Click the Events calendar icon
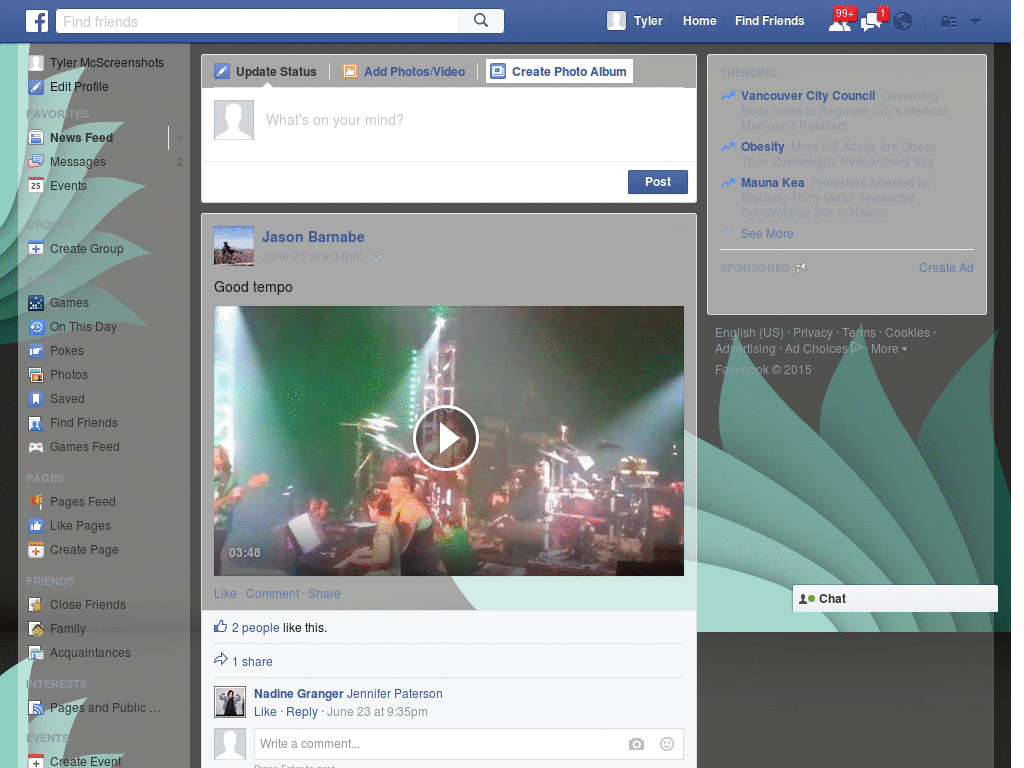Screen dimensions: 1024x768 36,185
